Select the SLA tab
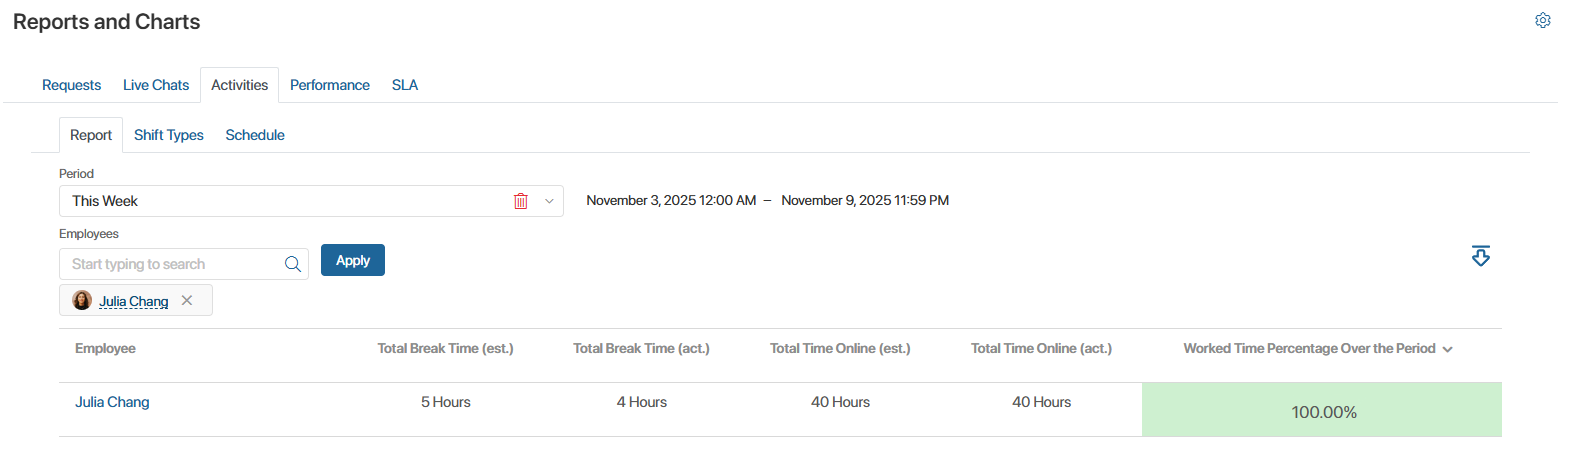The width and height of the screenshot is (1572, 462). (x=405, y=85)
